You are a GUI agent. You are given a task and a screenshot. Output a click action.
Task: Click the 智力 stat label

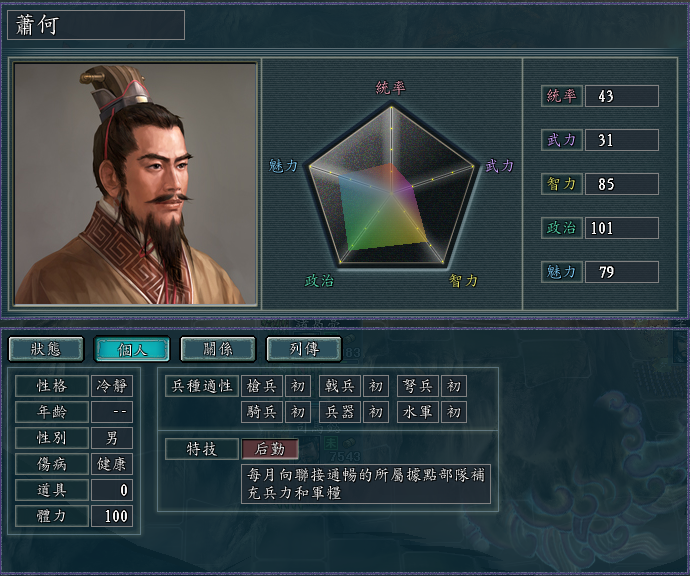[562, 184]
